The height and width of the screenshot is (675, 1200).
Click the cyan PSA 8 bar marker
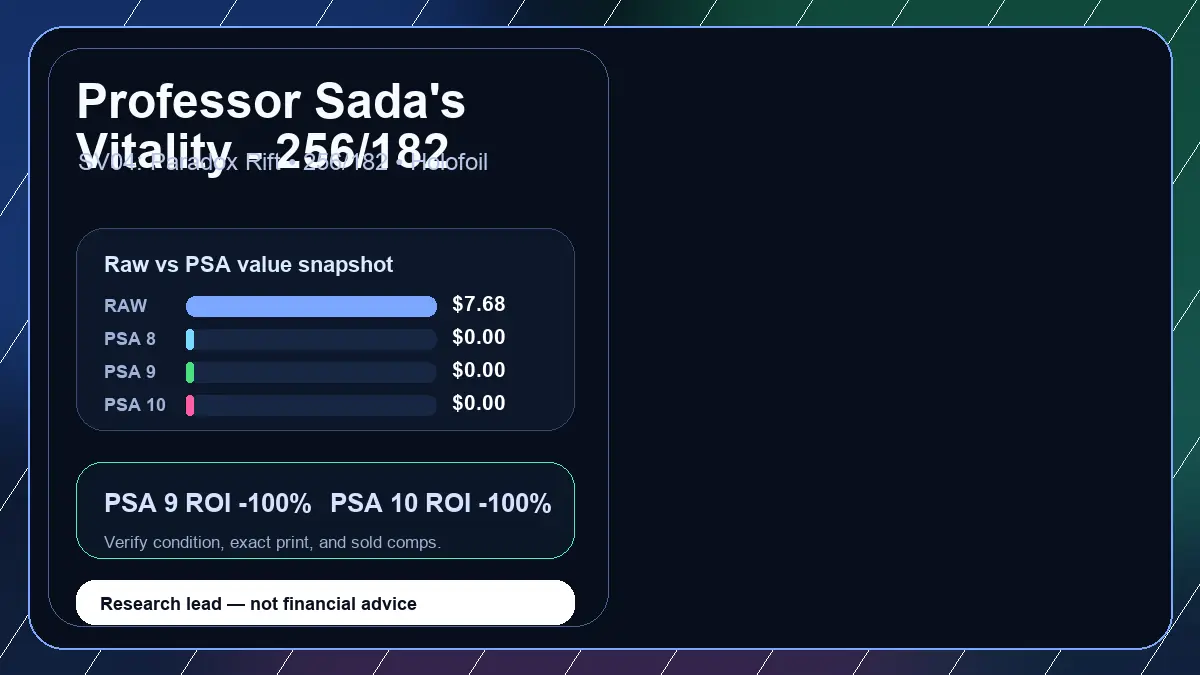(190, 339)
